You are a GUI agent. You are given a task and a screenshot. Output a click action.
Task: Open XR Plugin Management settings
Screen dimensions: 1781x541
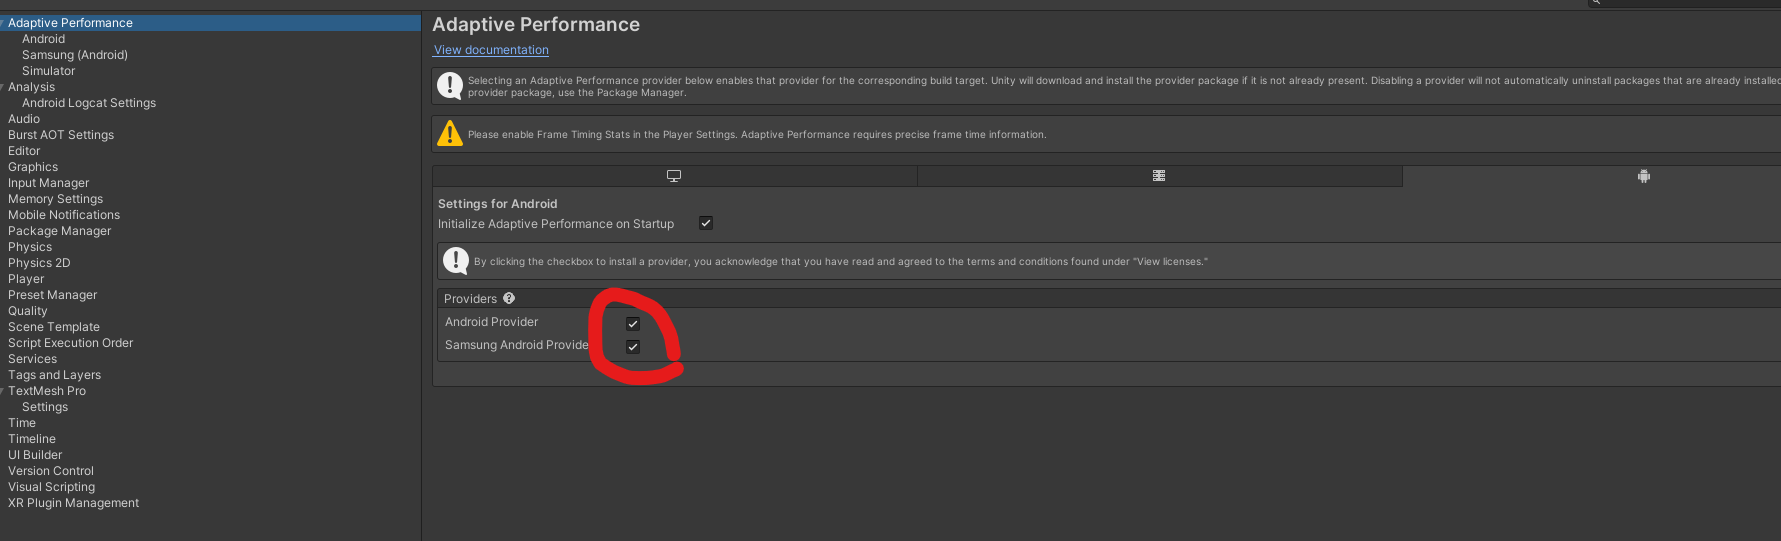tap(74, 503)
